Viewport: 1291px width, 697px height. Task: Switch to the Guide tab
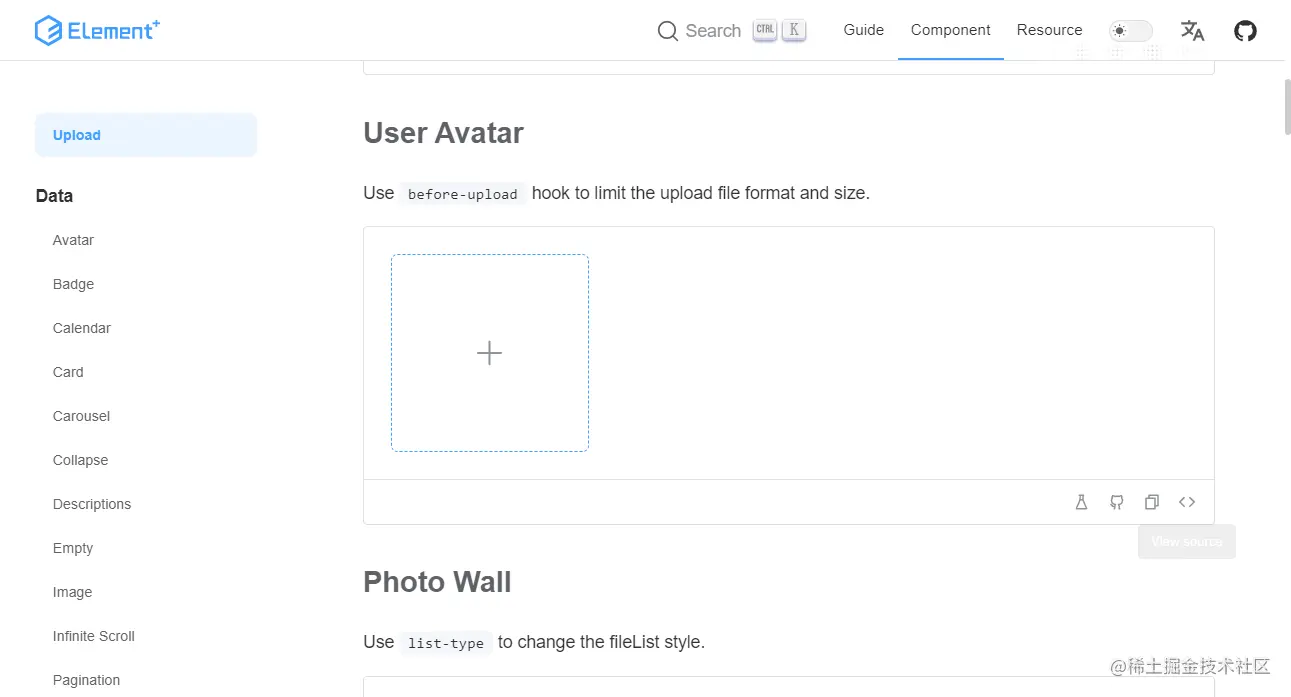pyautogui.click(x=863, y=30)
